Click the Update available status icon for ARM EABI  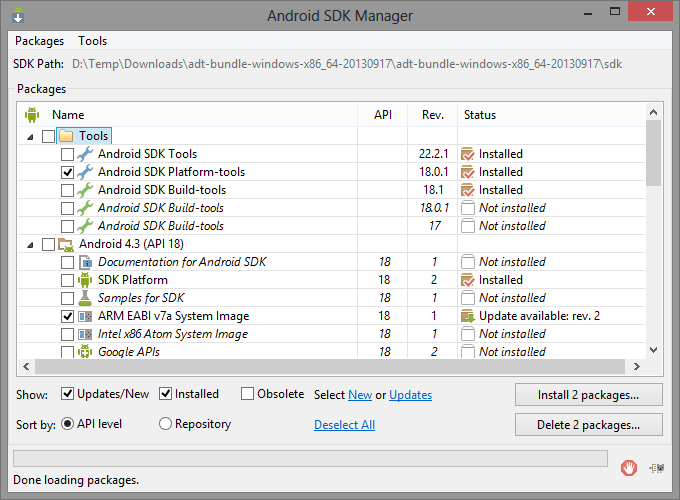(468, 316)
